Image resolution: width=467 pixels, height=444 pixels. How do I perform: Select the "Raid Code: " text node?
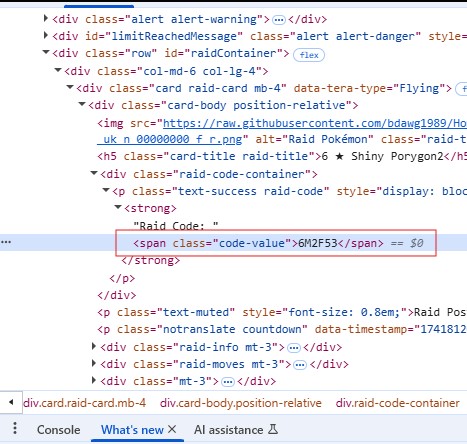pos(176,226)
